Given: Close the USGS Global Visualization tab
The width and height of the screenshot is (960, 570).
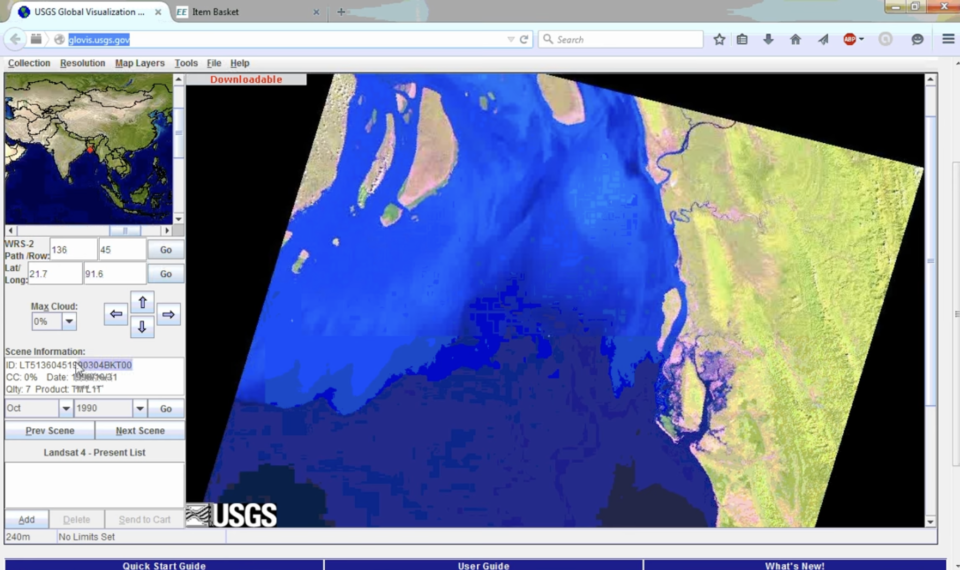Looking at the screenshot, I should coord(158,12).
